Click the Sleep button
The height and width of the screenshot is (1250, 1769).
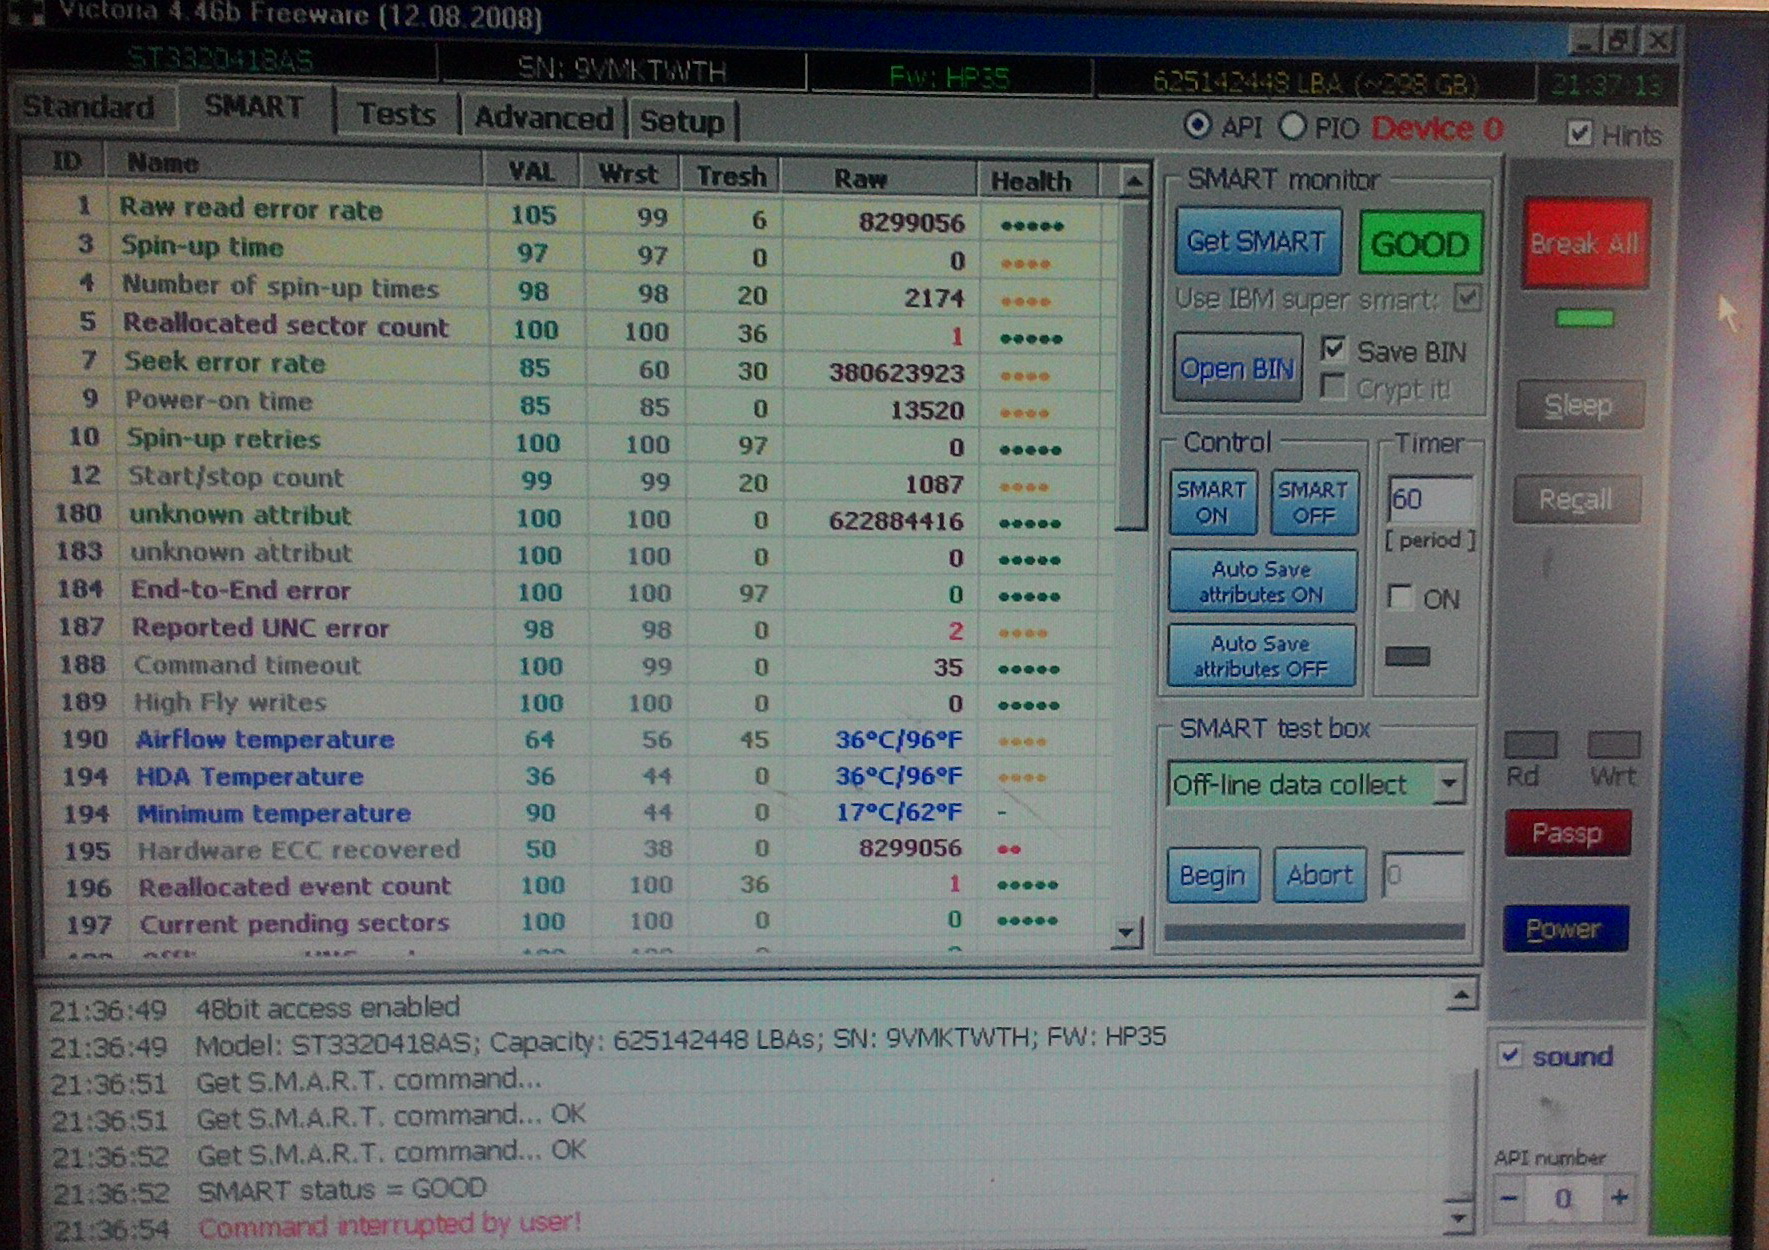coord(1579,405)
